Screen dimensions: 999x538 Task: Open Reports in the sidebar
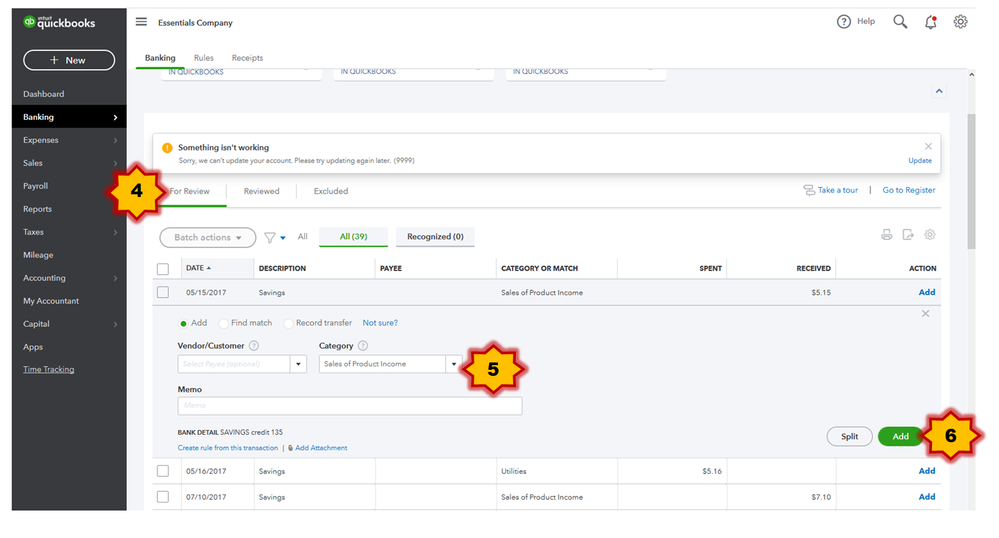tap(38, 209)
